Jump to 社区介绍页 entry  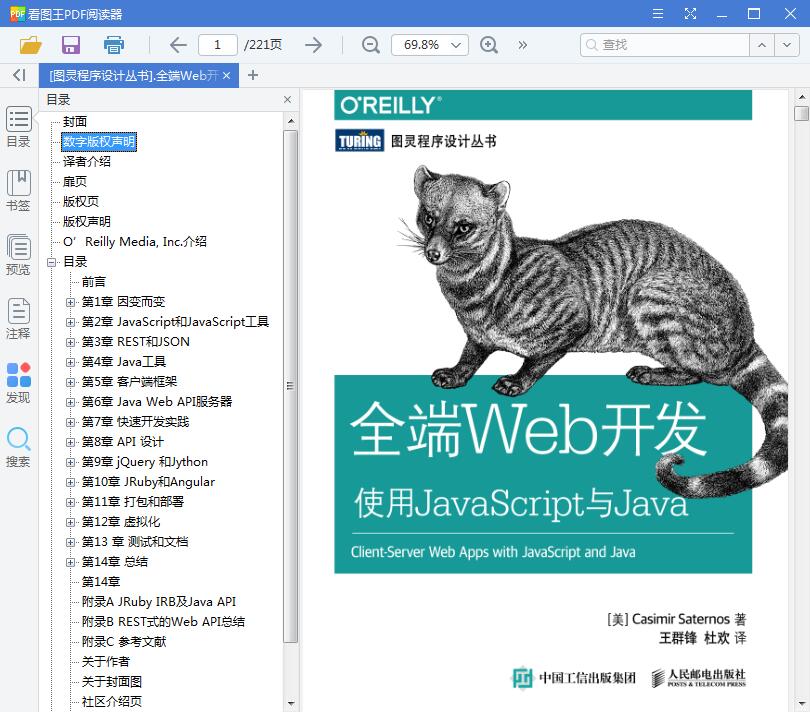click(x=112, y=702)
